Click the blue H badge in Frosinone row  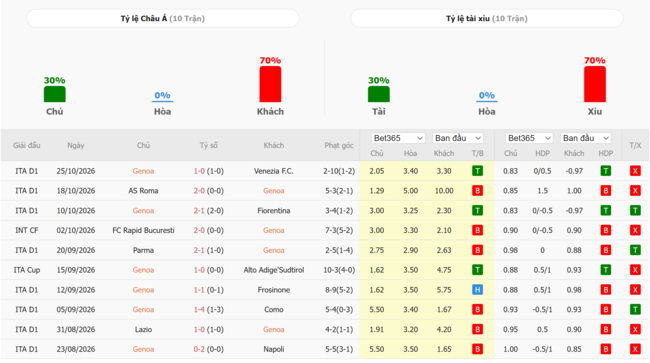pyautogui.click(x=477, y=290)
